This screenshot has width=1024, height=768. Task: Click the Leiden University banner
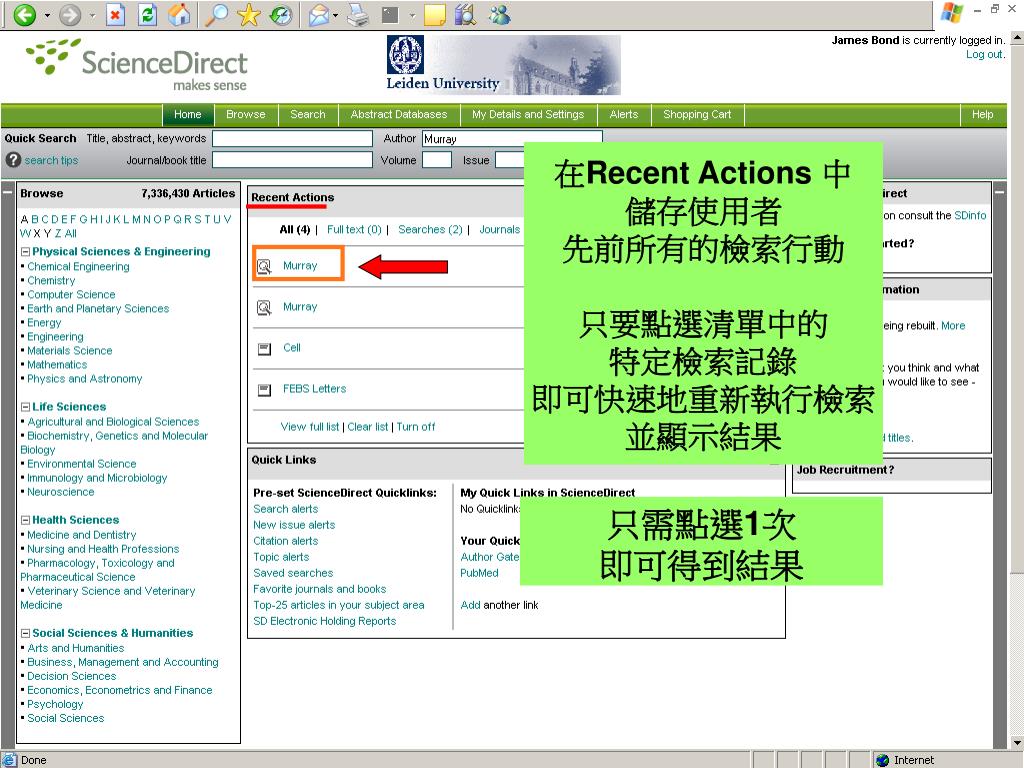(503, 65)
